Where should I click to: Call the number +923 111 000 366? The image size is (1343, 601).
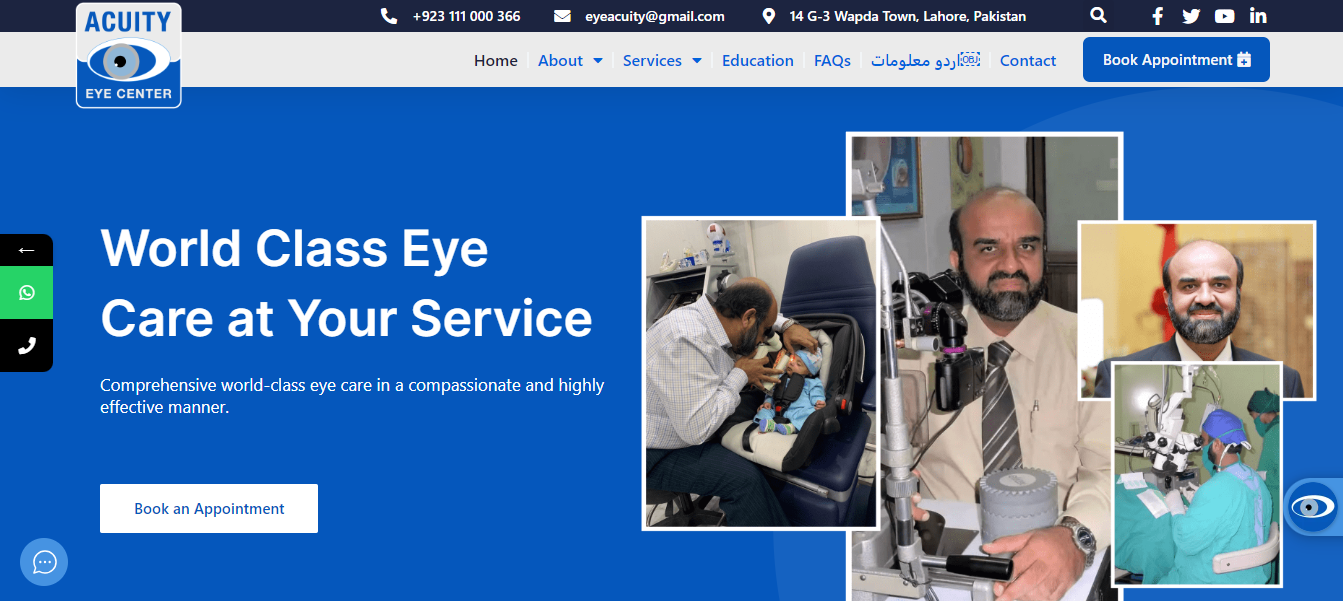coord(466,16)
